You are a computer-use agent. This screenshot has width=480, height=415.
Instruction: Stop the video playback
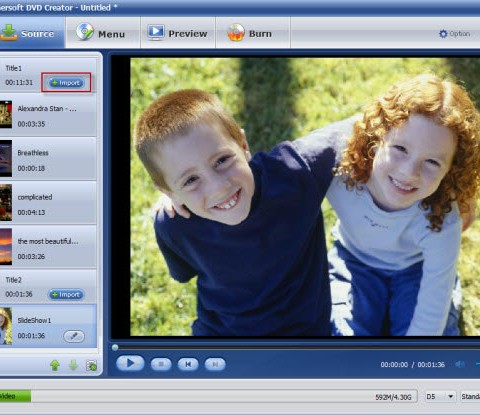(161, 364)
